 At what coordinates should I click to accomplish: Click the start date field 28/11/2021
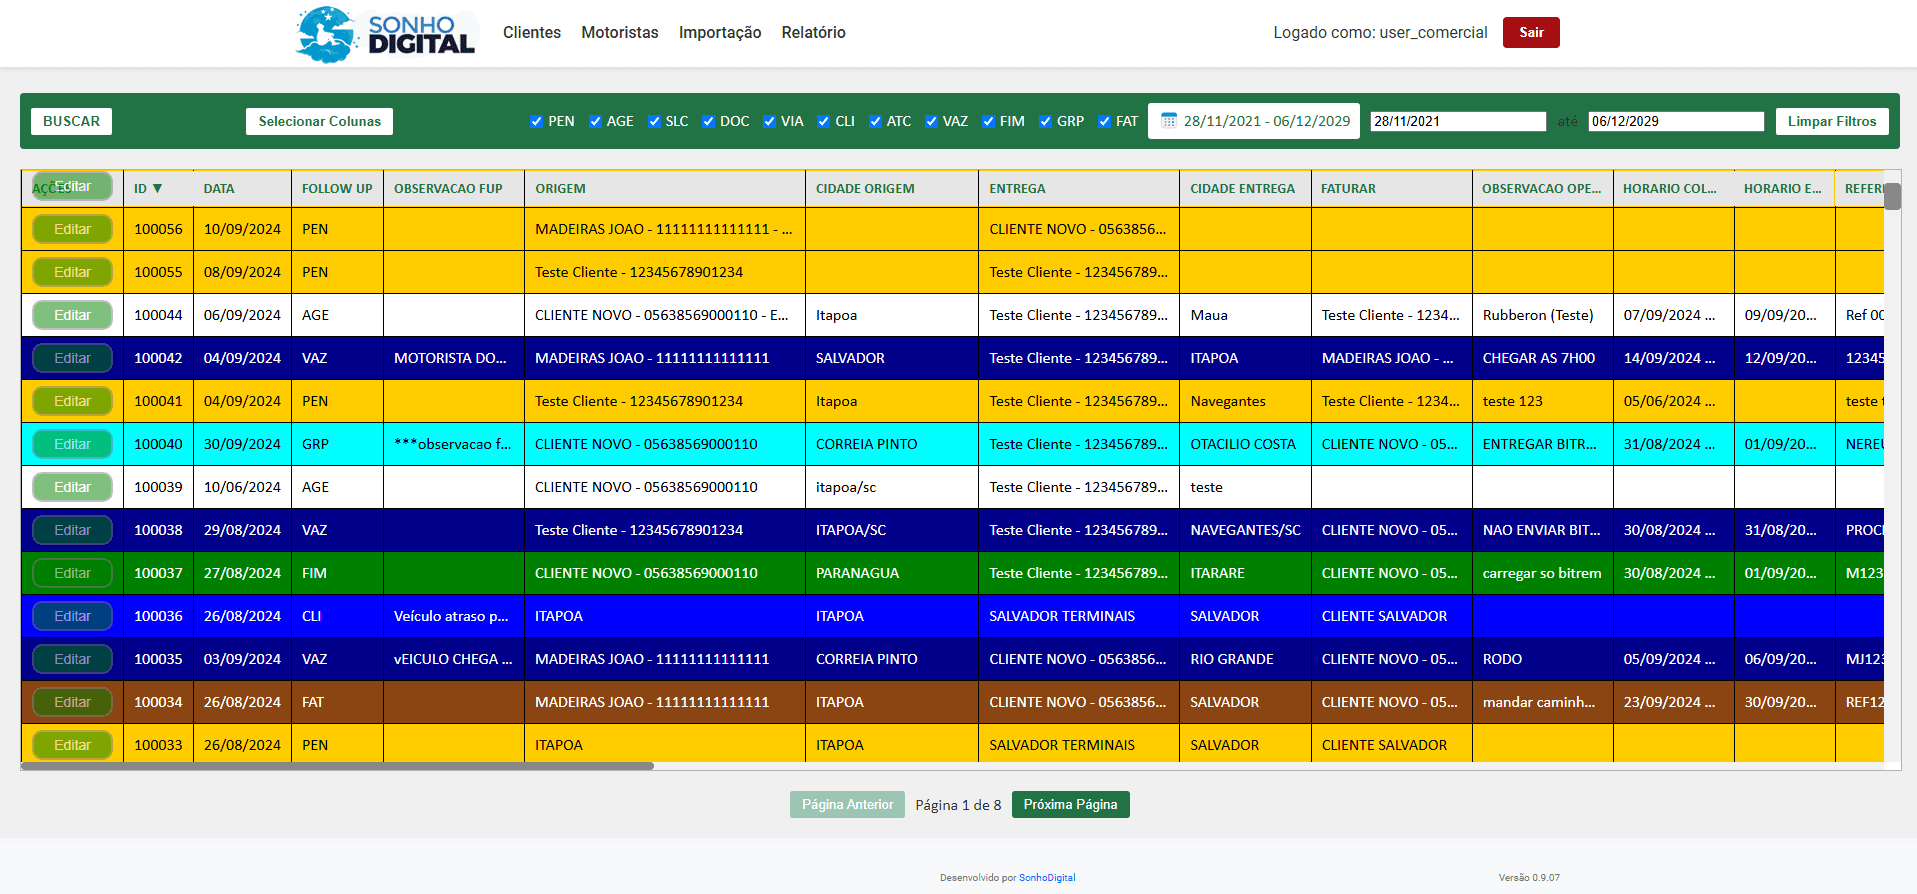point(1458,121)
